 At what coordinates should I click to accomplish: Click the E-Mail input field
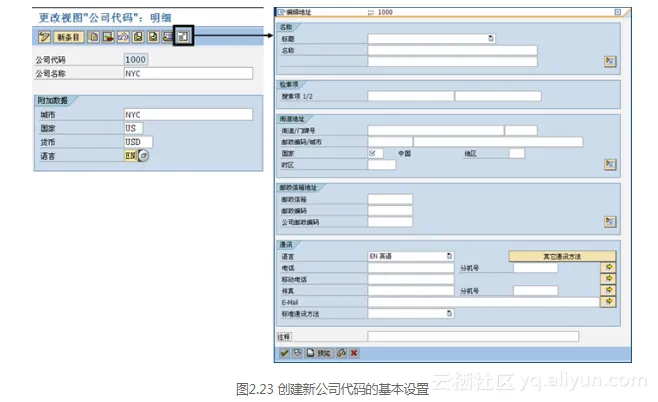click(x=483, y=302)
